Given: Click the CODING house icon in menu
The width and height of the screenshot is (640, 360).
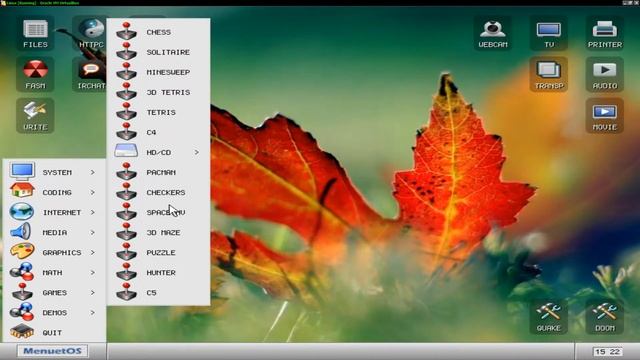Looking at the screenshot, I should [22, 191].
